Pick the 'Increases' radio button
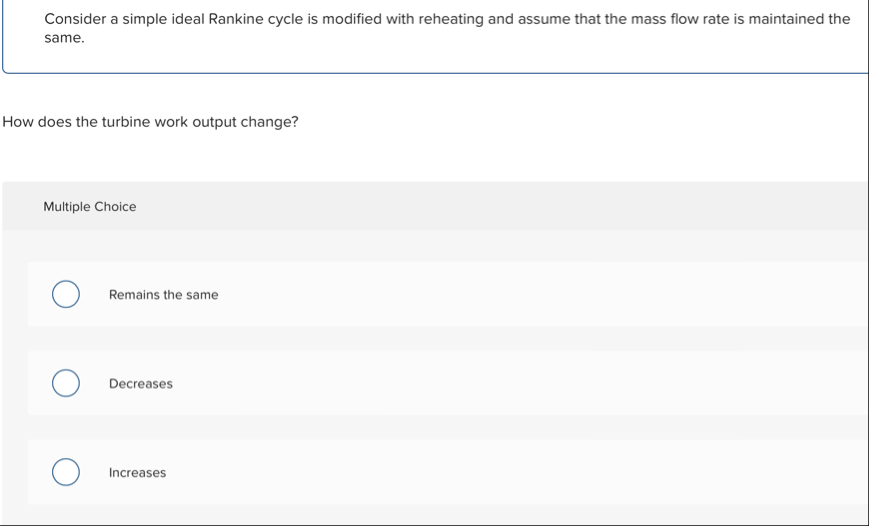 (x=66, y=472)
